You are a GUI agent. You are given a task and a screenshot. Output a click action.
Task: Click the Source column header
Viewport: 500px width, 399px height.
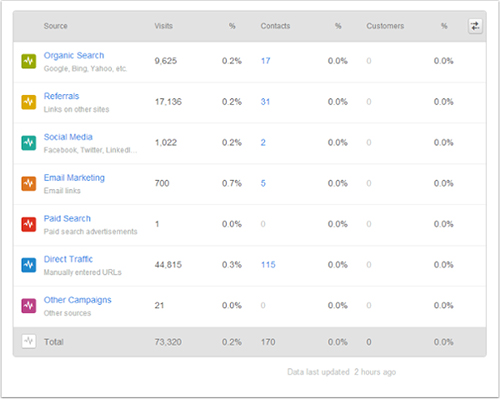tap(55, 26)
